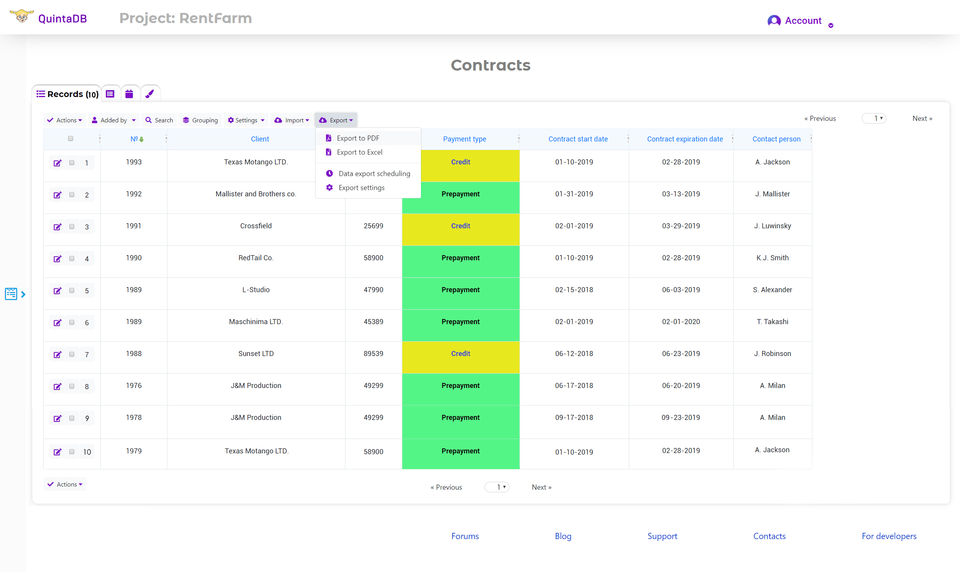
Task: Click the Search magnifier toolbar item
Action: [159, 120]
